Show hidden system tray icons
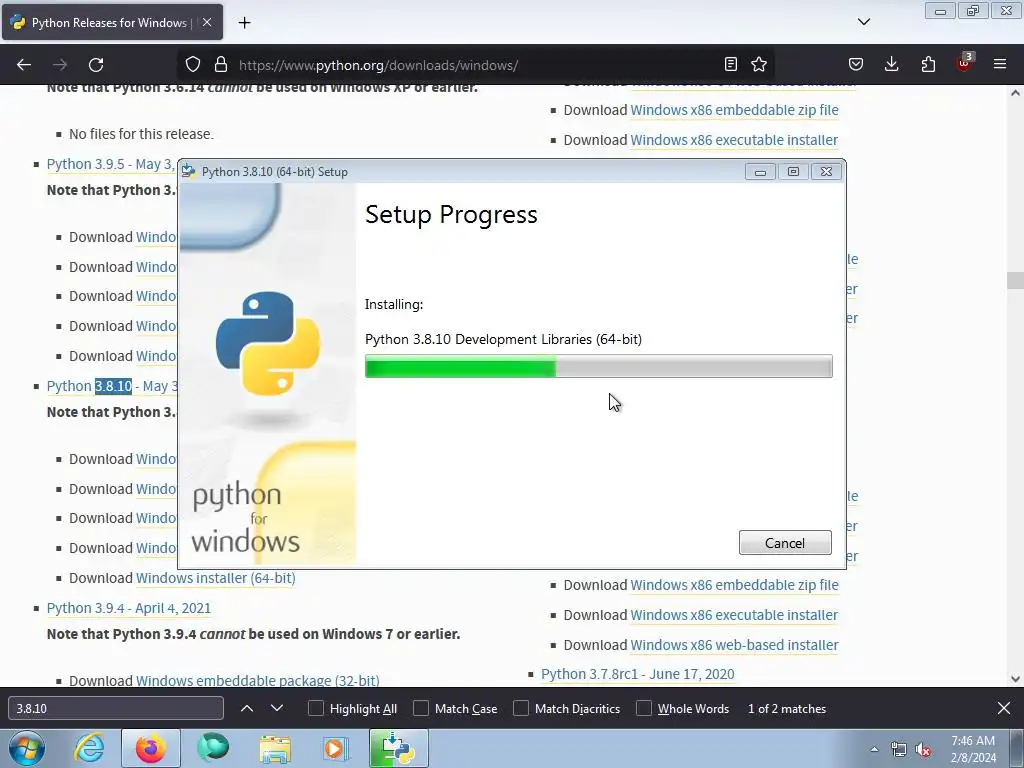The image size is (1024, 768). point(874,749)
